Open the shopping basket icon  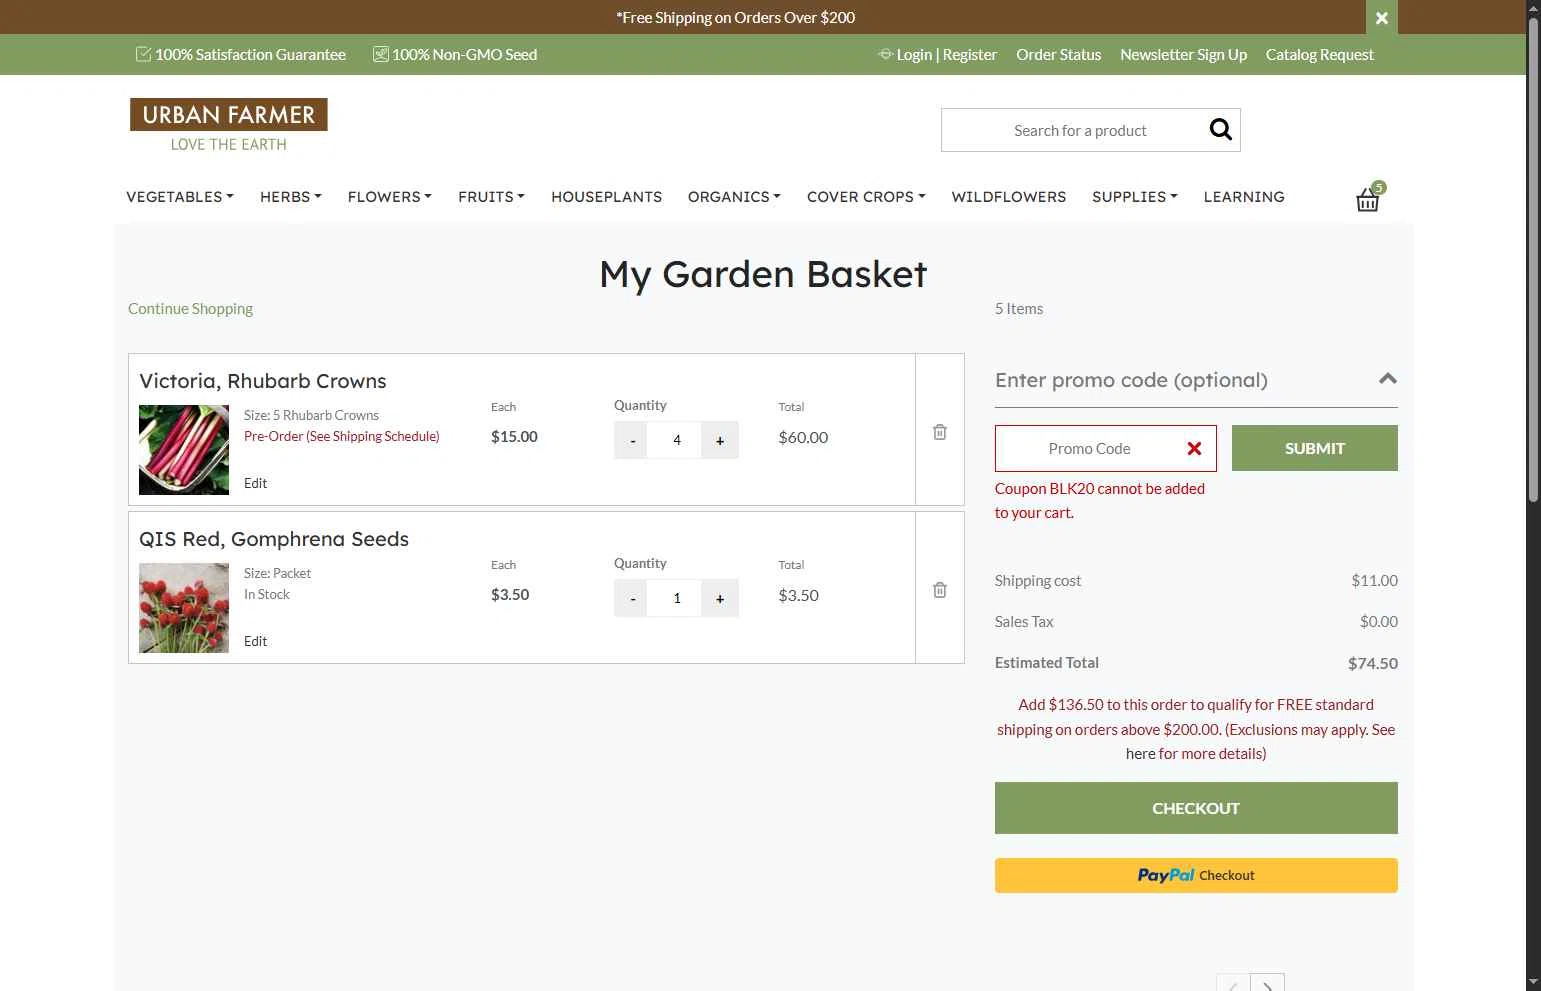click(1369, 198)
